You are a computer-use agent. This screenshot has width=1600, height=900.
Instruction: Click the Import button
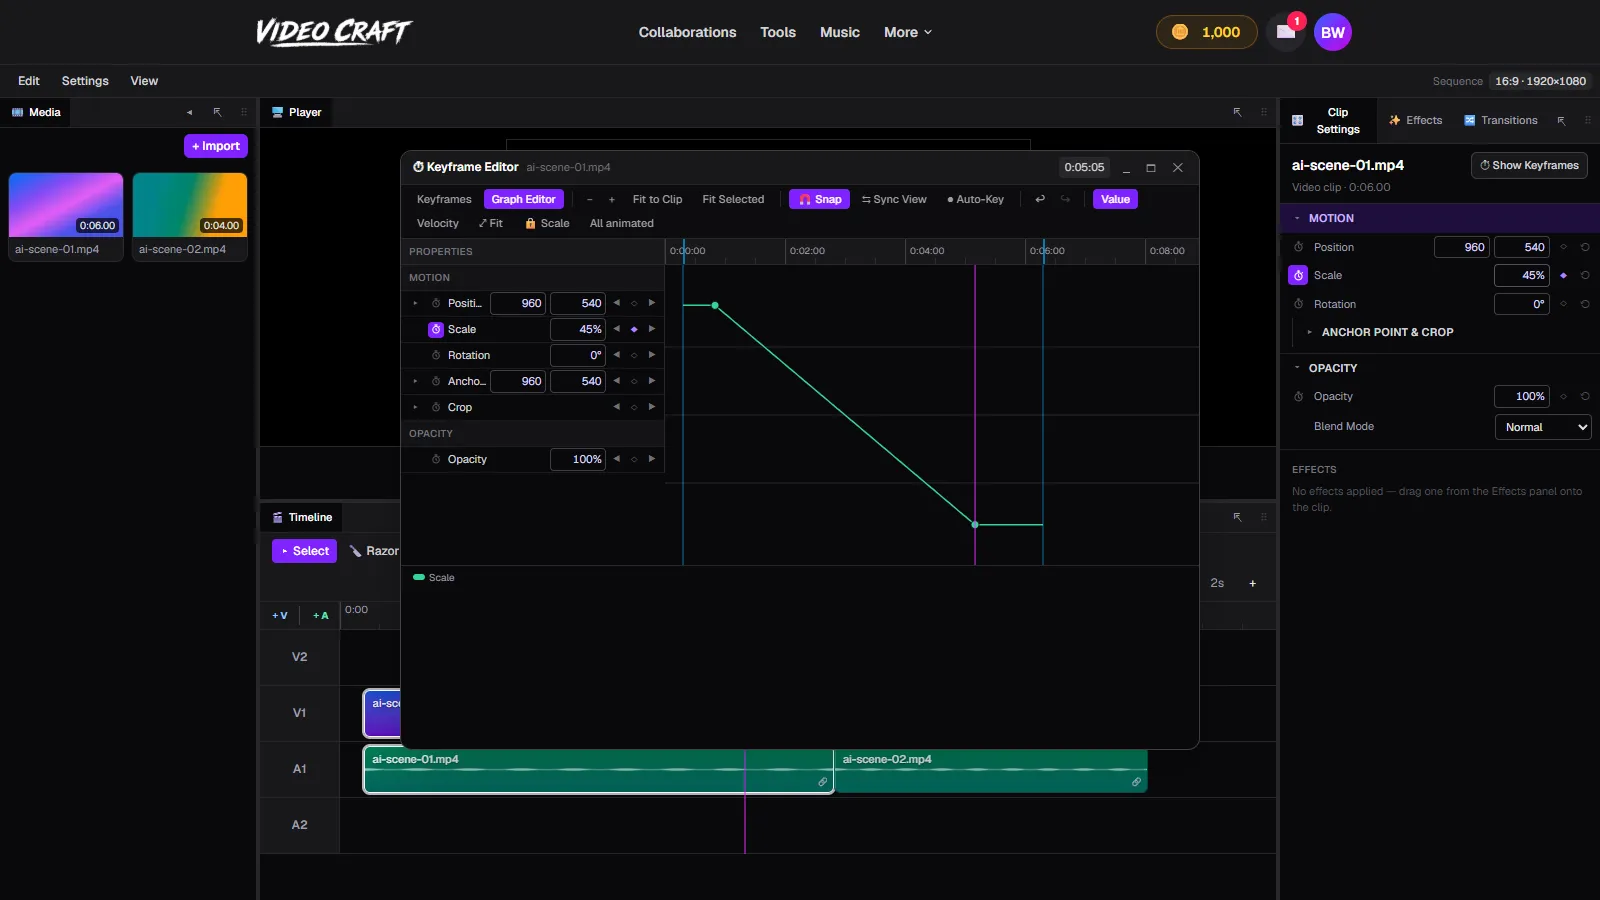[216, 146]
